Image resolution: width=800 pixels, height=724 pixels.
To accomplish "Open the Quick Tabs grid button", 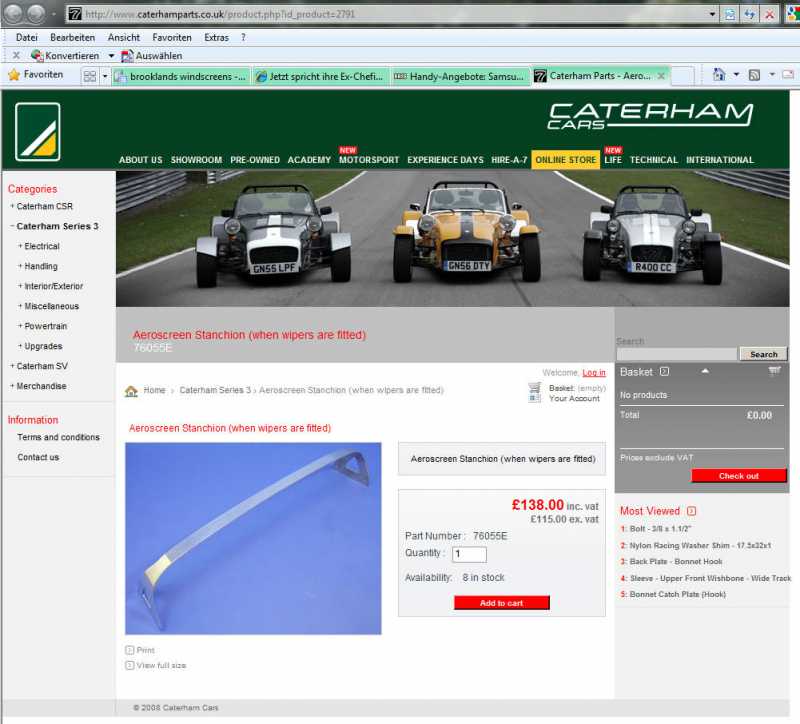I will coord(90,76).
